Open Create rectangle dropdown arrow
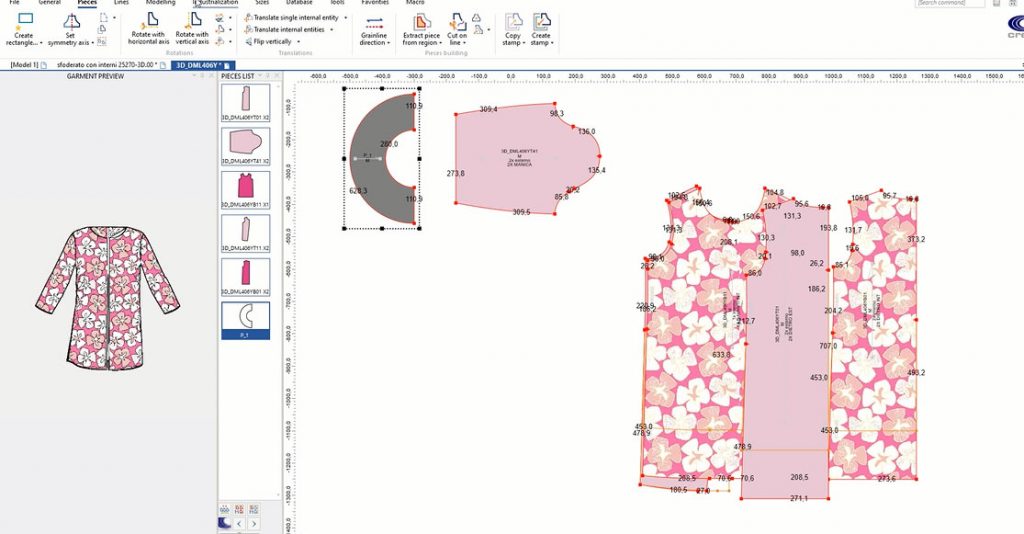The image size is (1024, 534). pos(41,43)
